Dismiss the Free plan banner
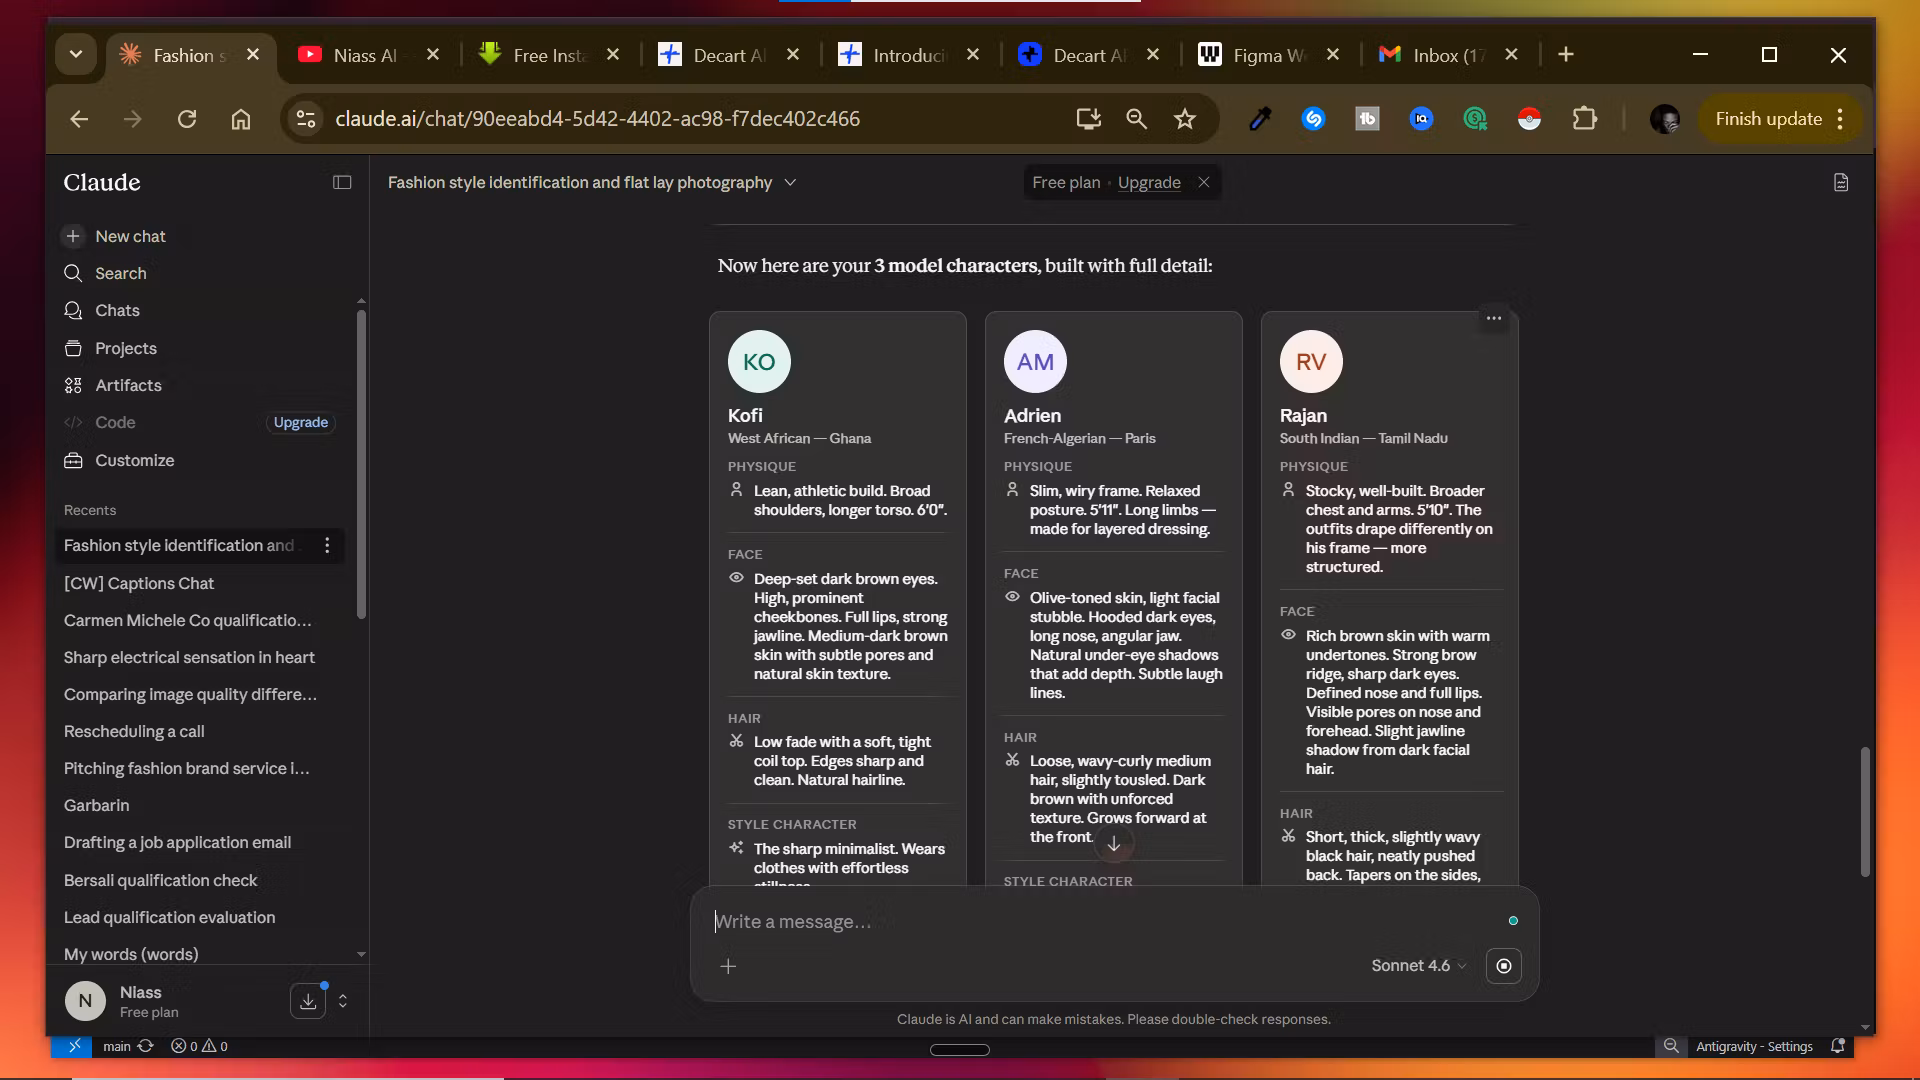1920x1080 pixels. click(1204, 182)
